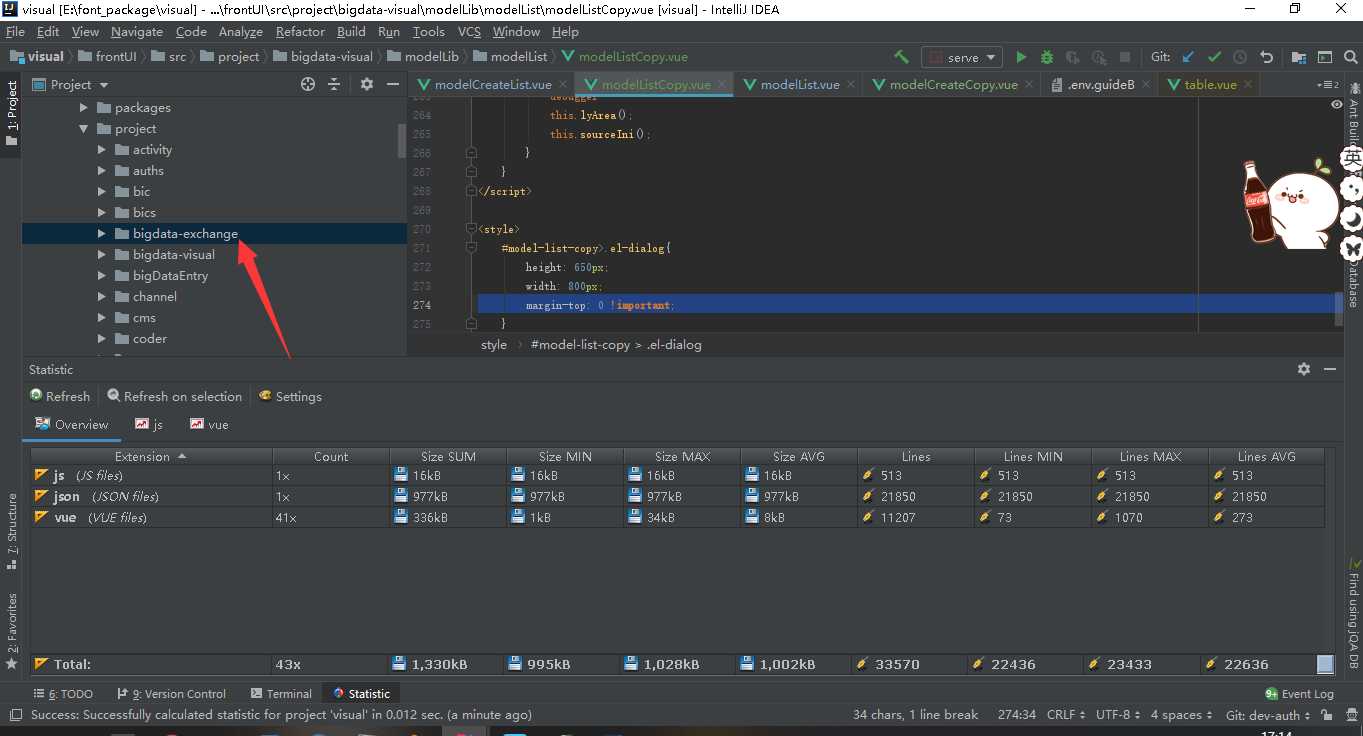Select the js (JS files) row

(678, 475)
